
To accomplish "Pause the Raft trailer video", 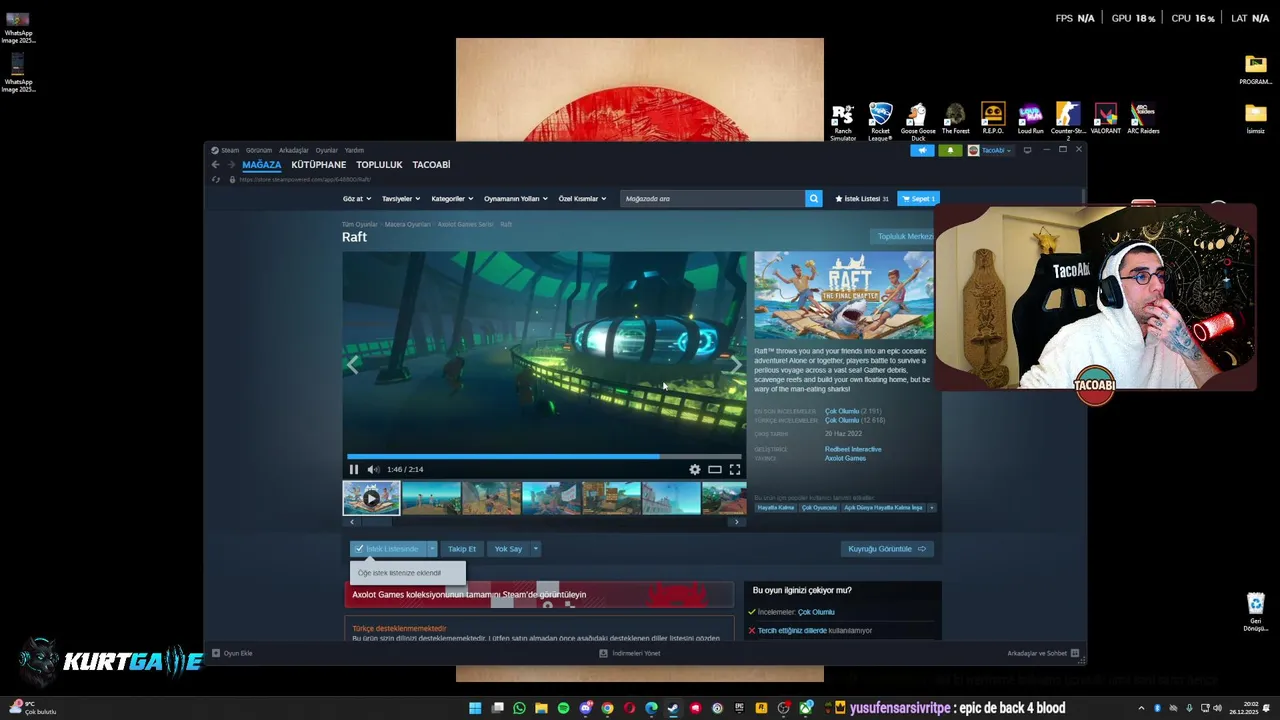I will point(354,469).
